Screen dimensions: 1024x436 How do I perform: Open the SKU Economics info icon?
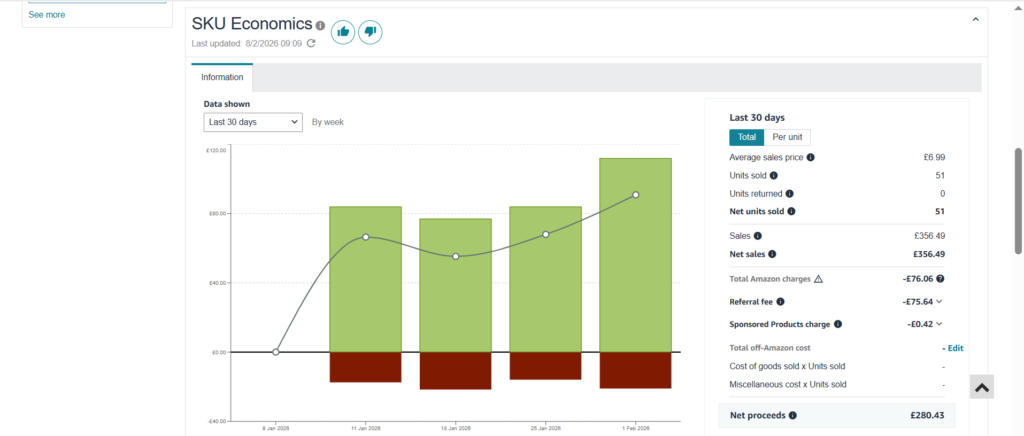click(x=320, y=26)
